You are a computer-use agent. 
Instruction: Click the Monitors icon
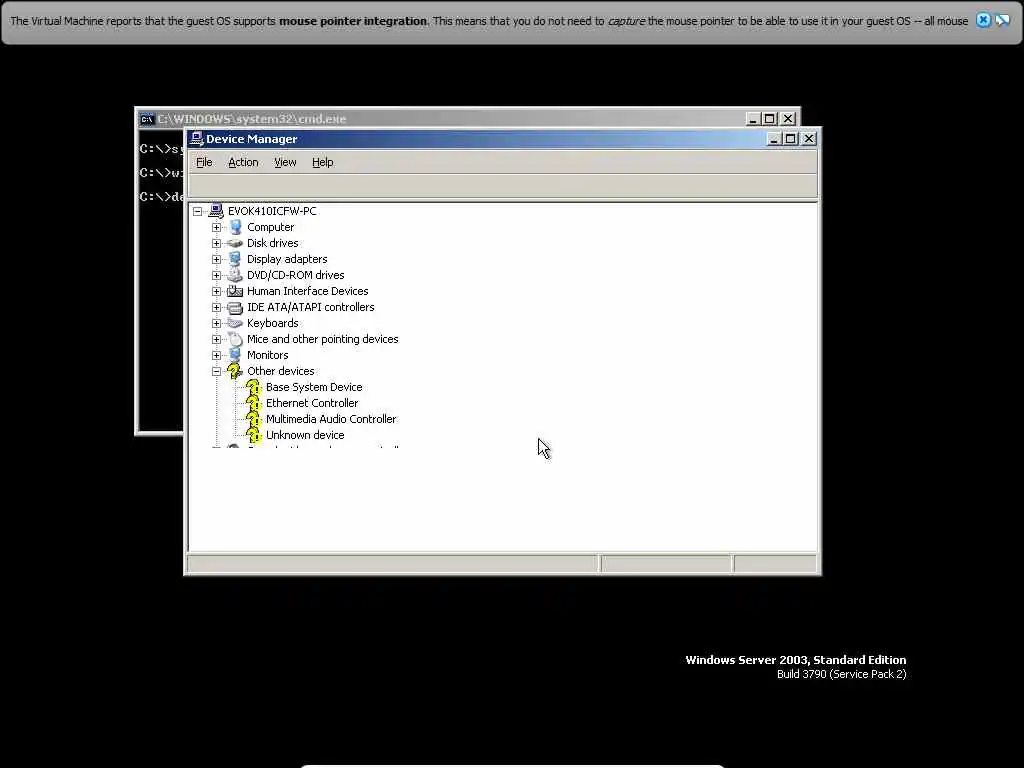point(235,355)
